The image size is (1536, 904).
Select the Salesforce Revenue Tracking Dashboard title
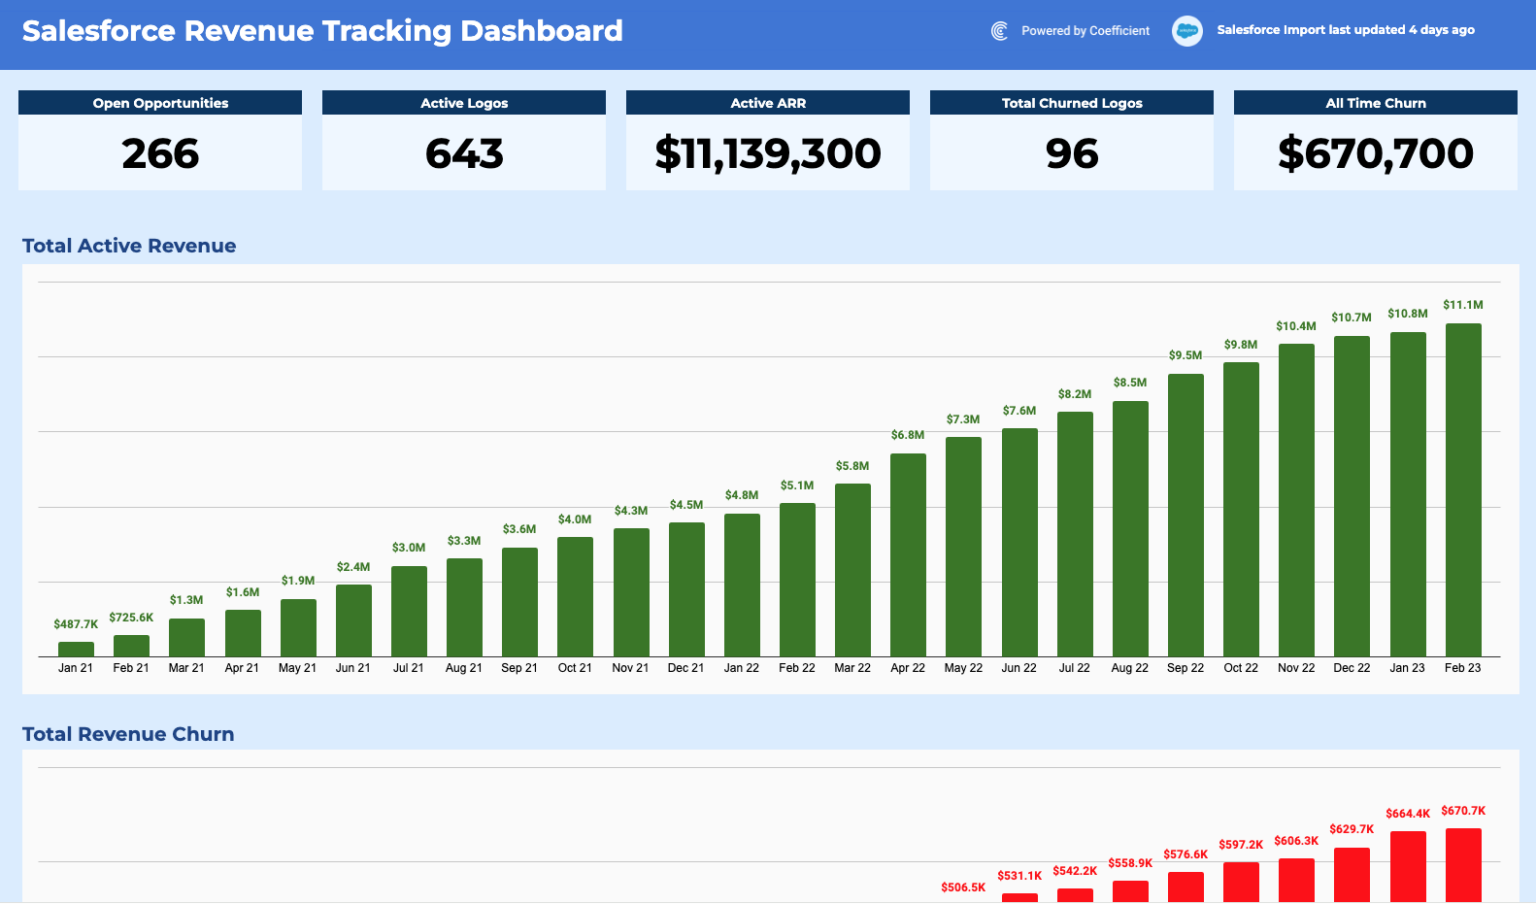(x=322, y=31)
